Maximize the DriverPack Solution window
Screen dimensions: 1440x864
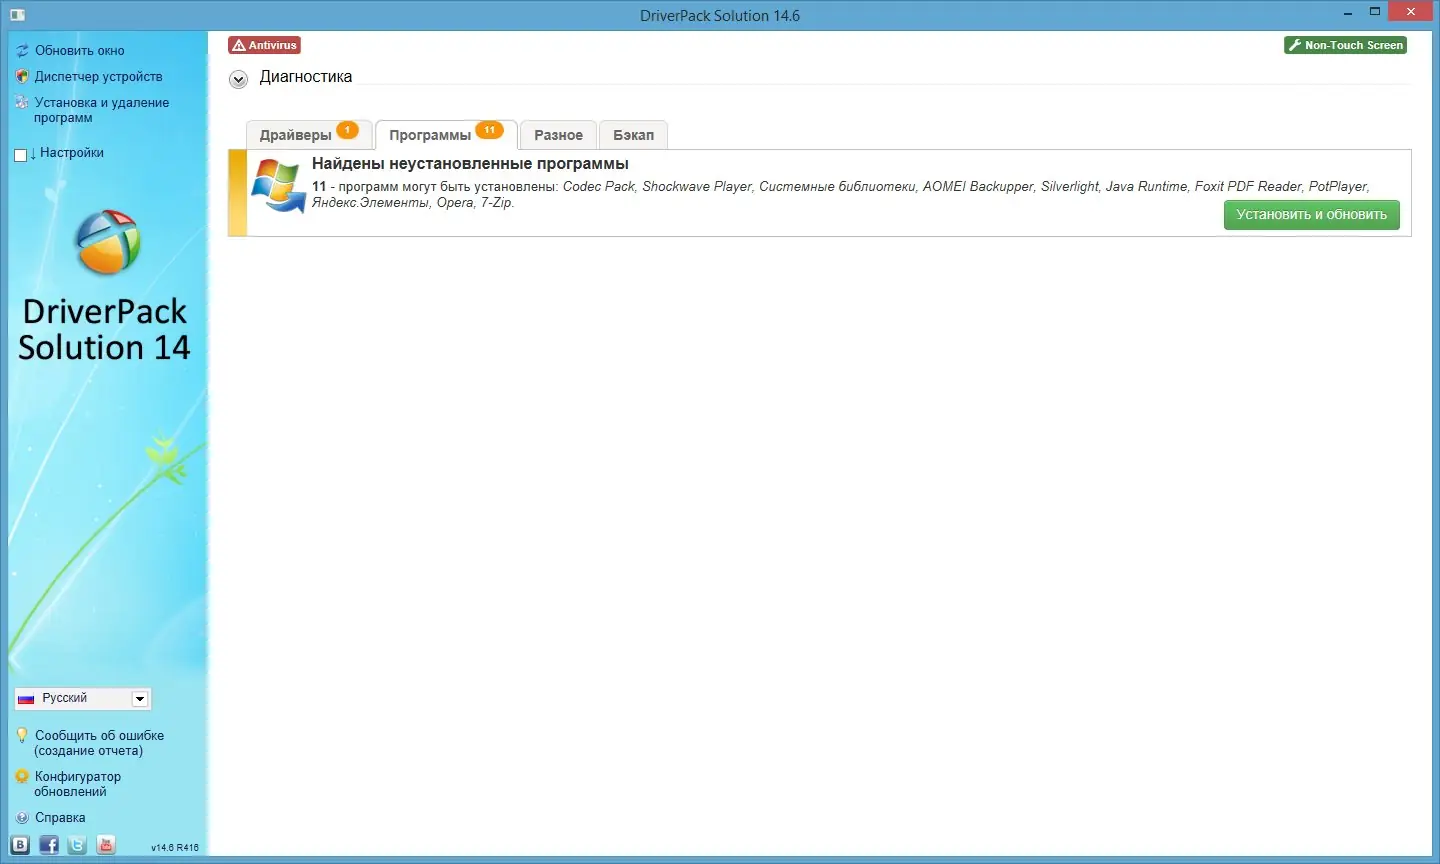tap(1375, 12)
